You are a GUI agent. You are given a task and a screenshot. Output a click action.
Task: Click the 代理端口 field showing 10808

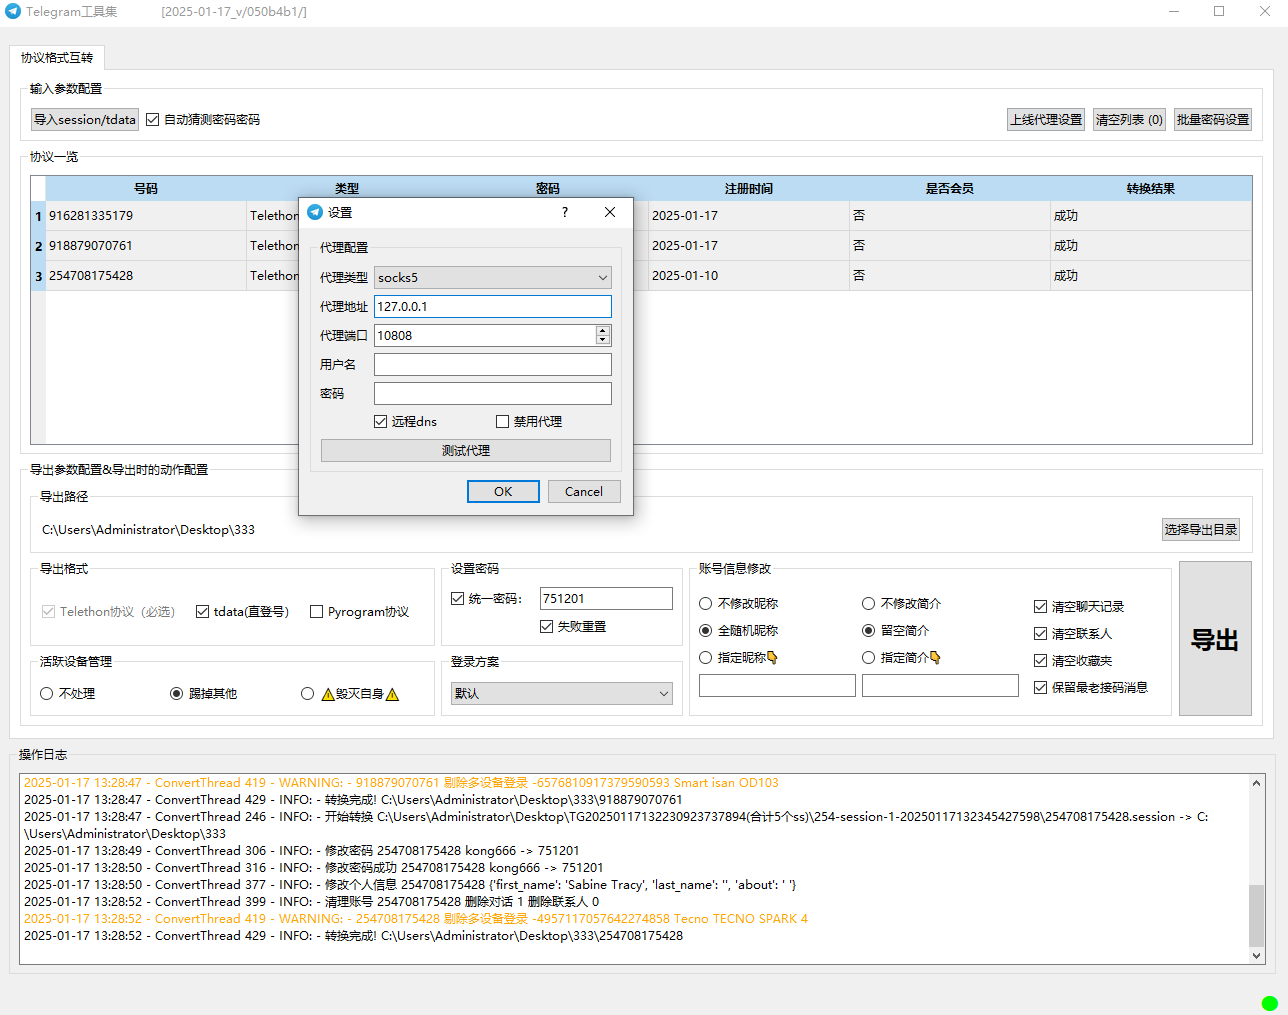tap(485, 336)
